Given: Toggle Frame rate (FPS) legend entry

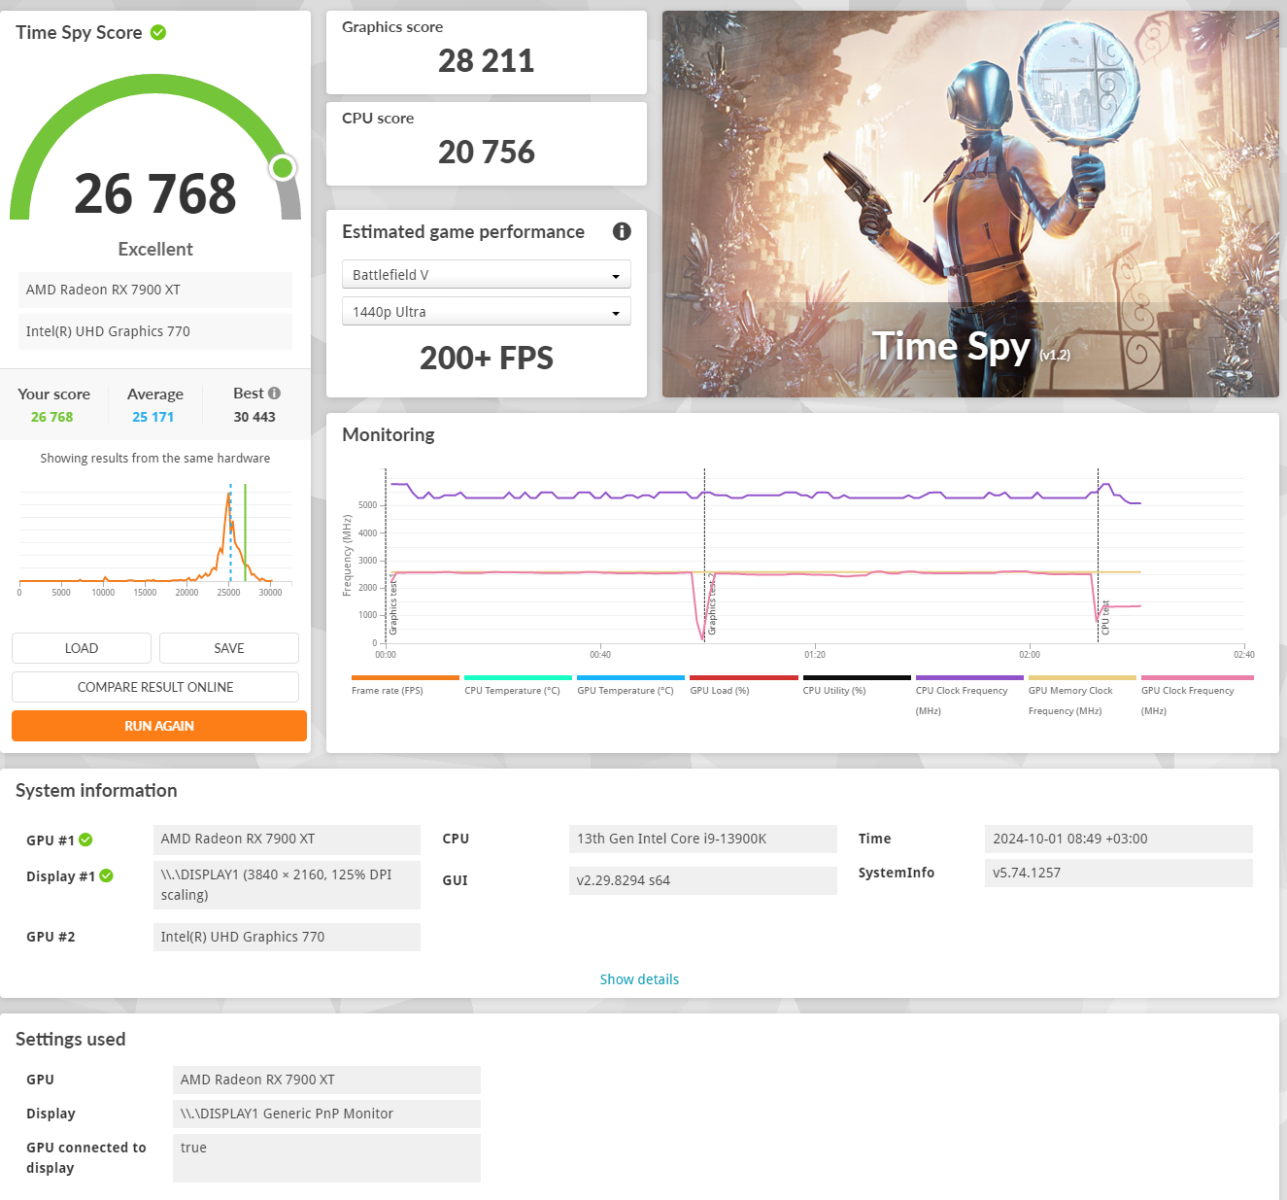Looking at the screenshot, I should [405, 686].
